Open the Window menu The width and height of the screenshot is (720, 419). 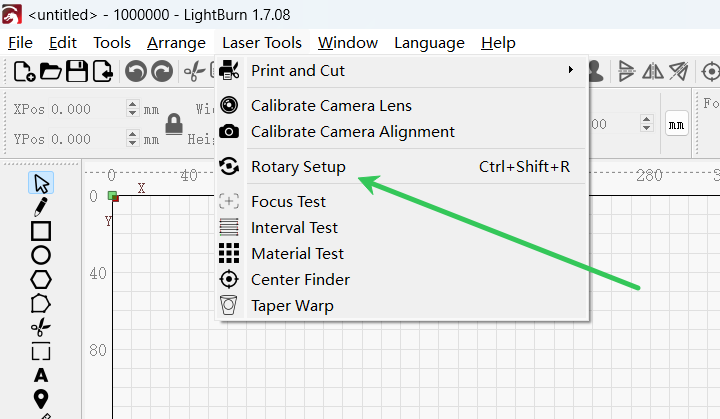point(348,43)
